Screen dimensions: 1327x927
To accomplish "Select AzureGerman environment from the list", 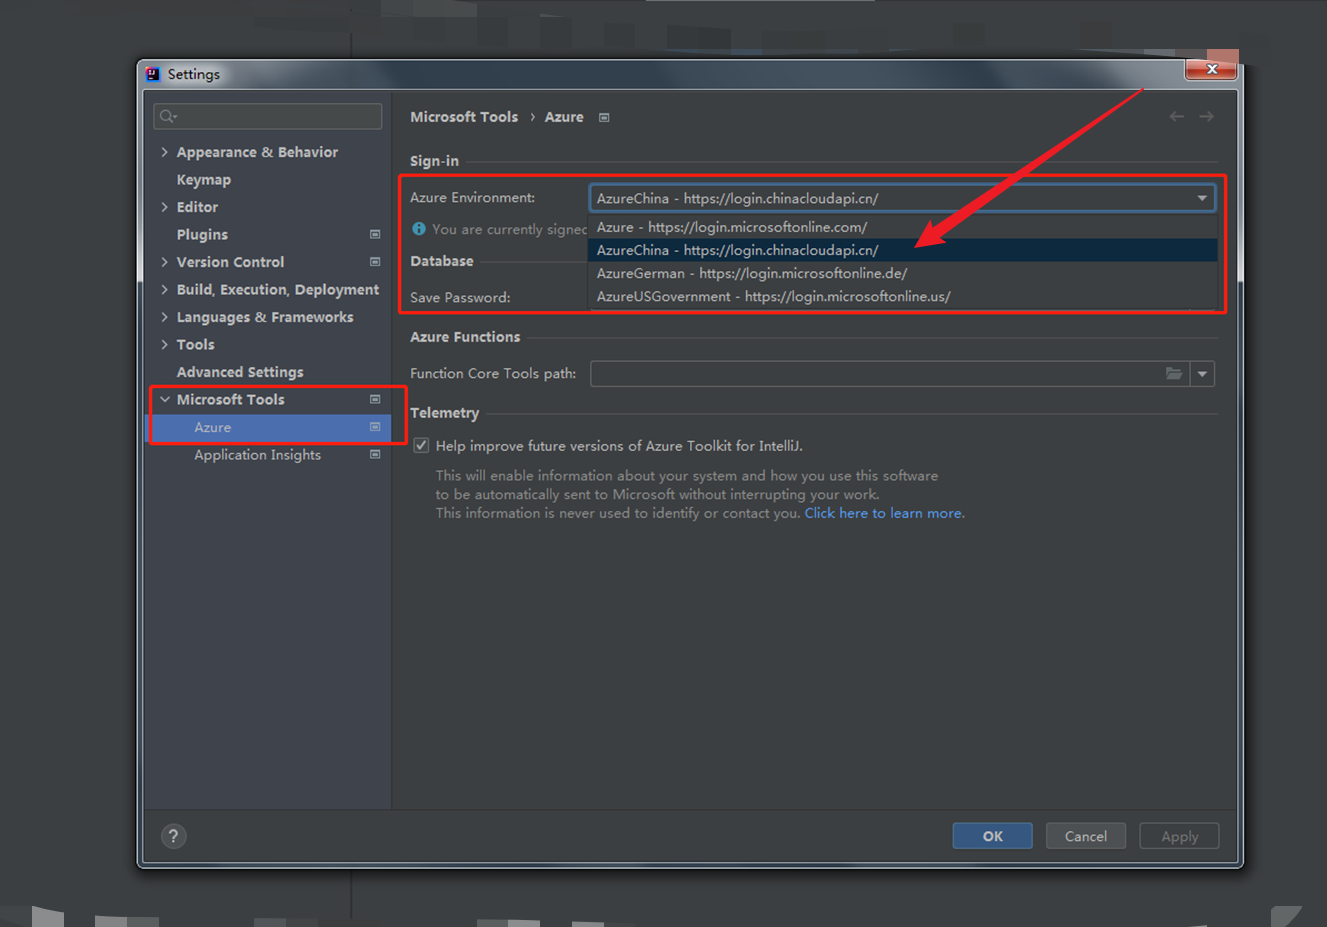I will pos(751,273).
